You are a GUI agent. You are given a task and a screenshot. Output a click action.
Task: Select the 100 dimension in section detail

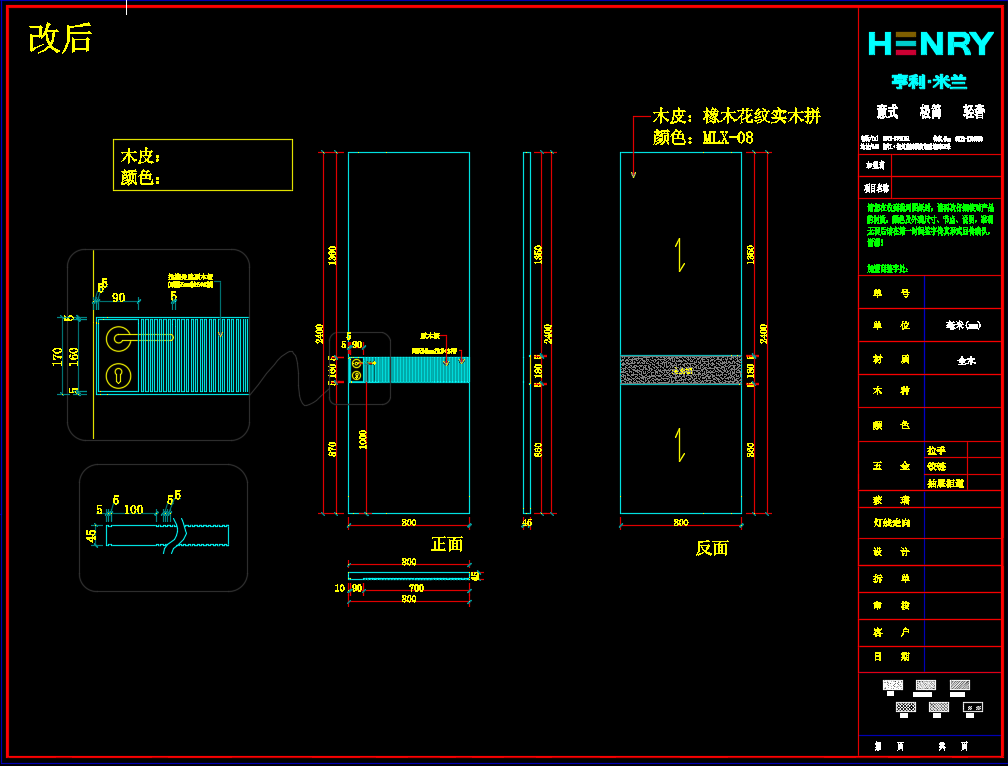(x=133, y=509)
